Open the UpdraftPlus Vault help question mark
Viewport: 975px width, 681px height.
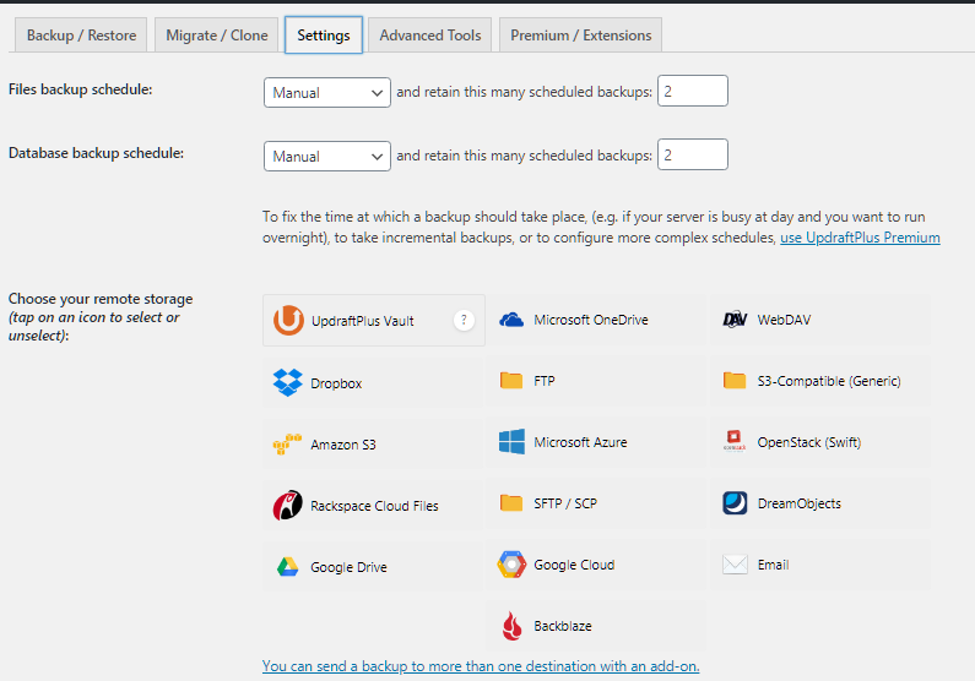[x=463, y=320]
